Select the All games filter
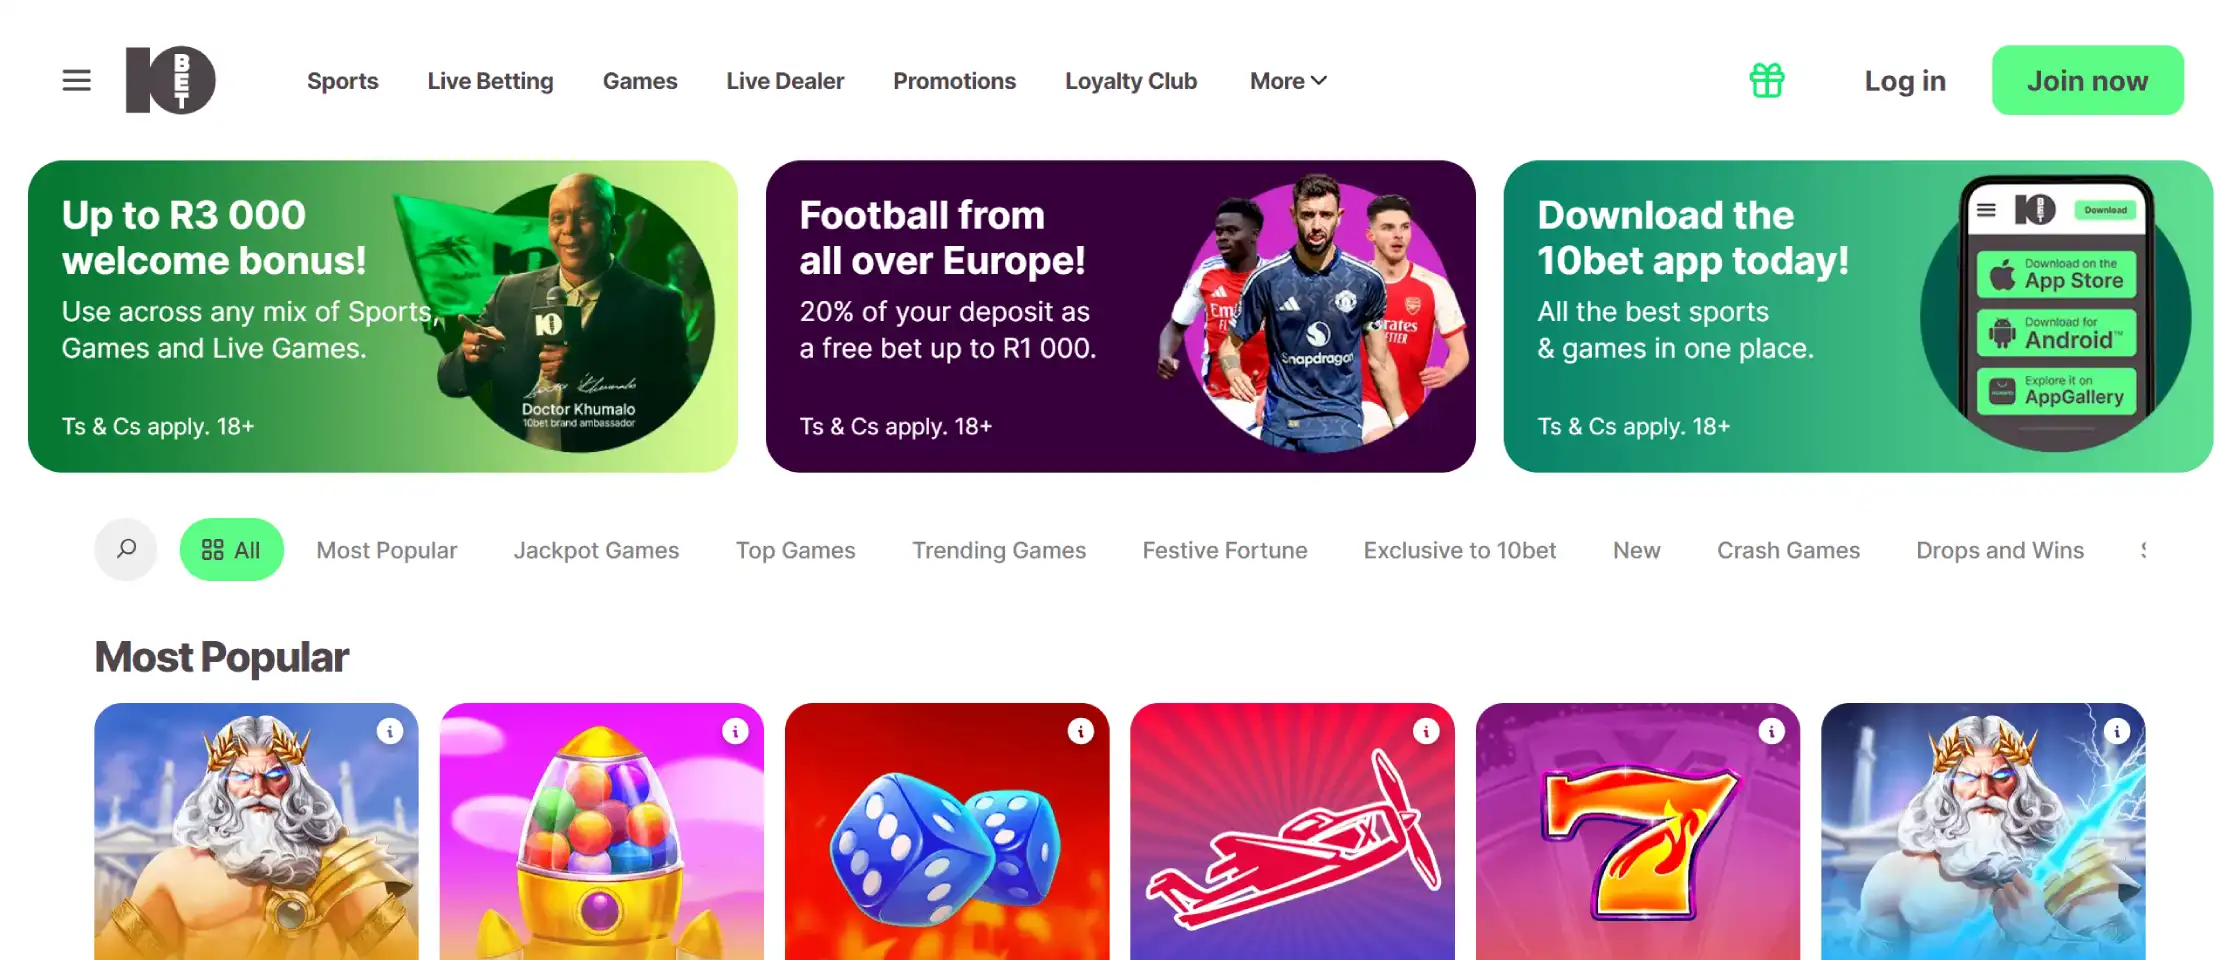 231,550
